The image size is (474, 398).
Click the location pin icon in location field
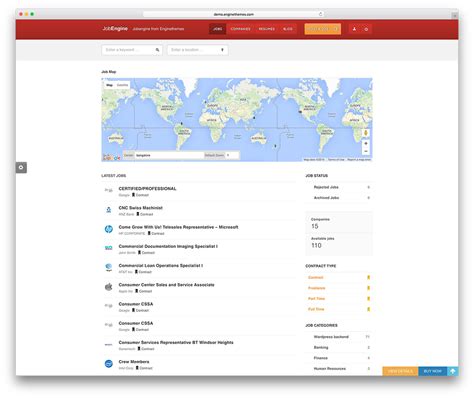(x=222, y=50)
